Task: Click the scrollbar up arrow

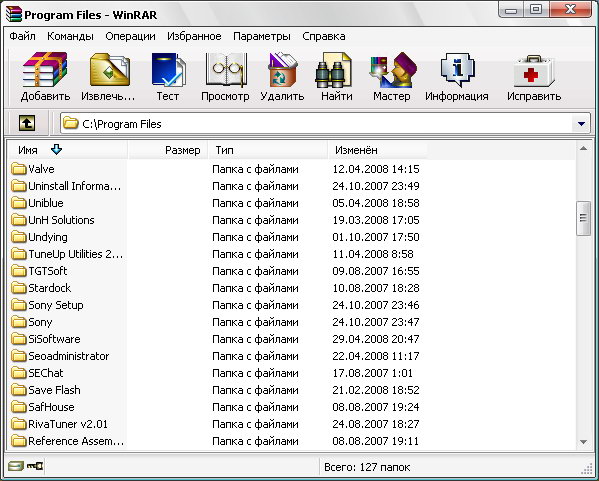Action: click(x=583, y=149)
